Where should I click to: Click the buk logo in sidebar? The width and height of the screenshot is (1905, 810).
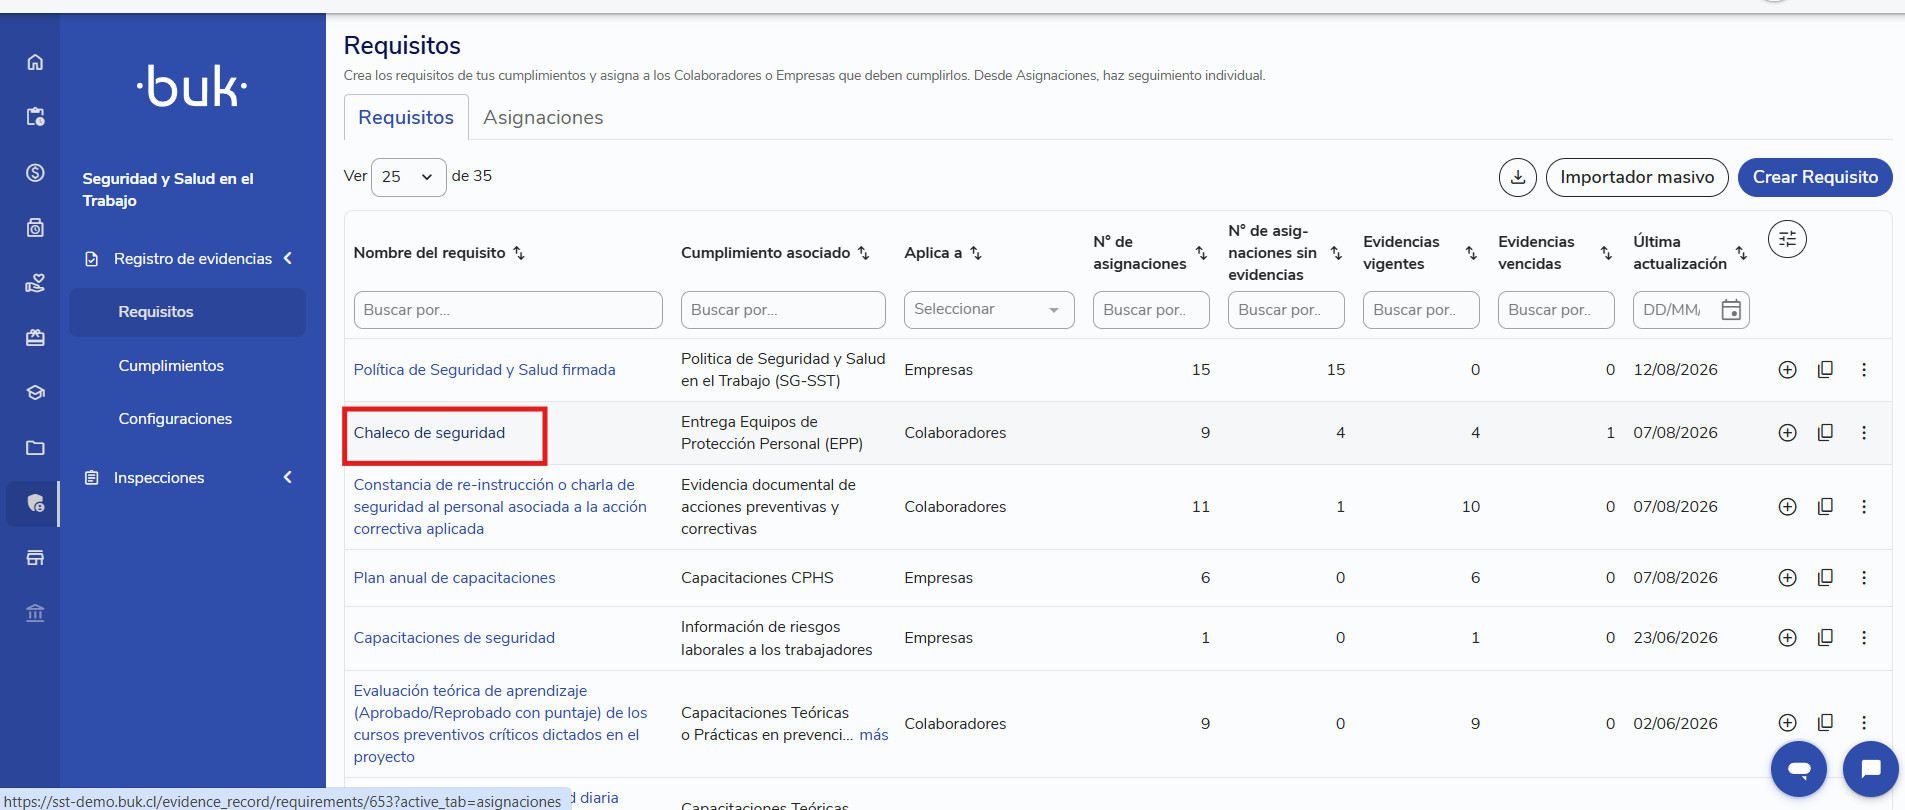coord(192,86)
